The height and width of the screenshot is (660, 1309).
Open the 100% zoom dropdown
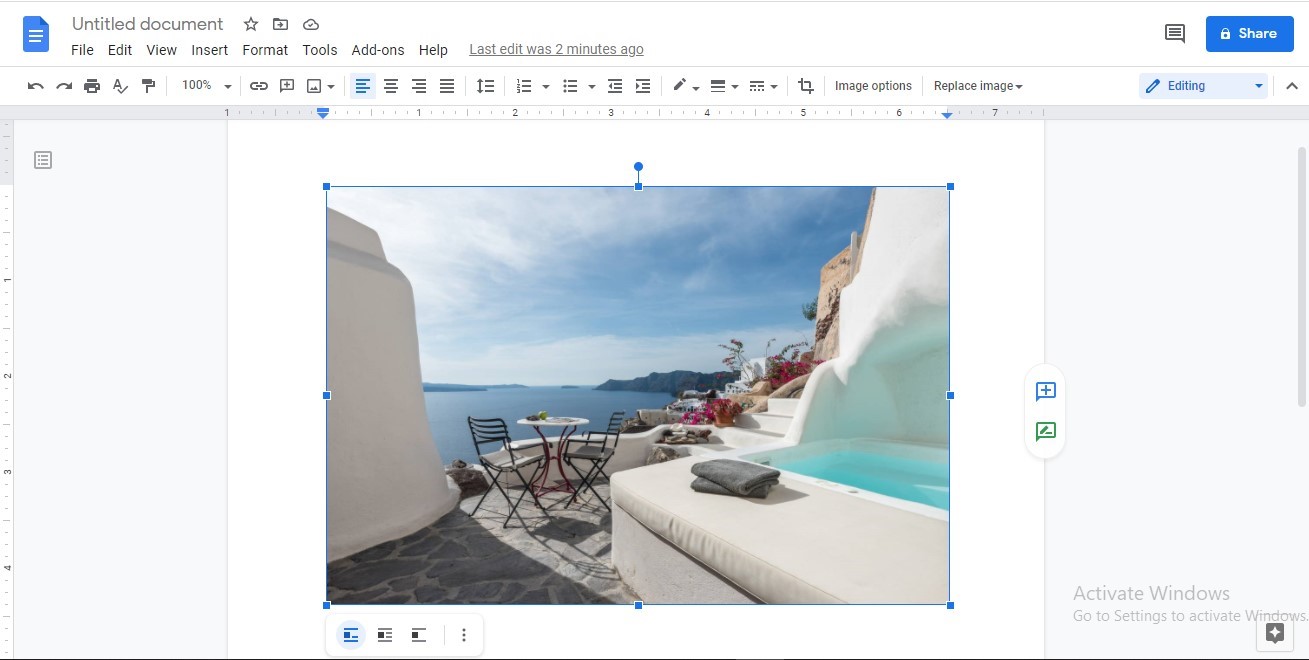(206, 86)
